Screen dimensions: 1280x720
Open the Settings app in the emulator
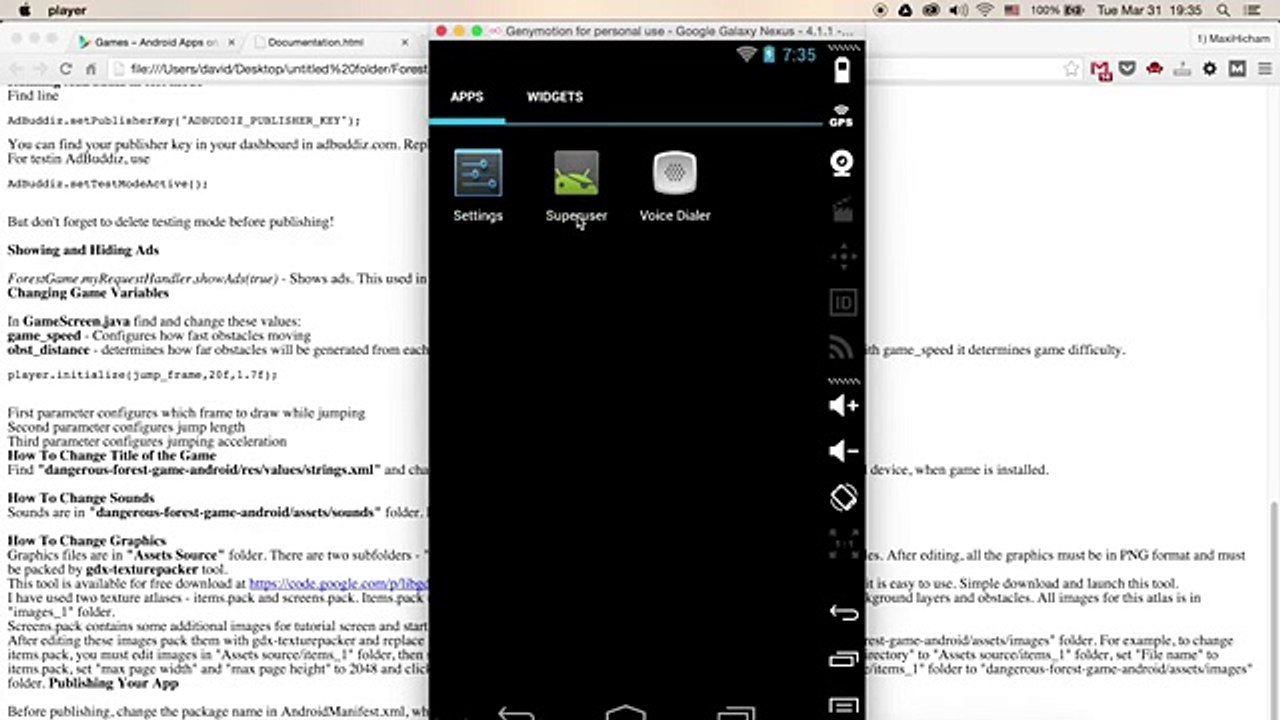tap(478, 186)
